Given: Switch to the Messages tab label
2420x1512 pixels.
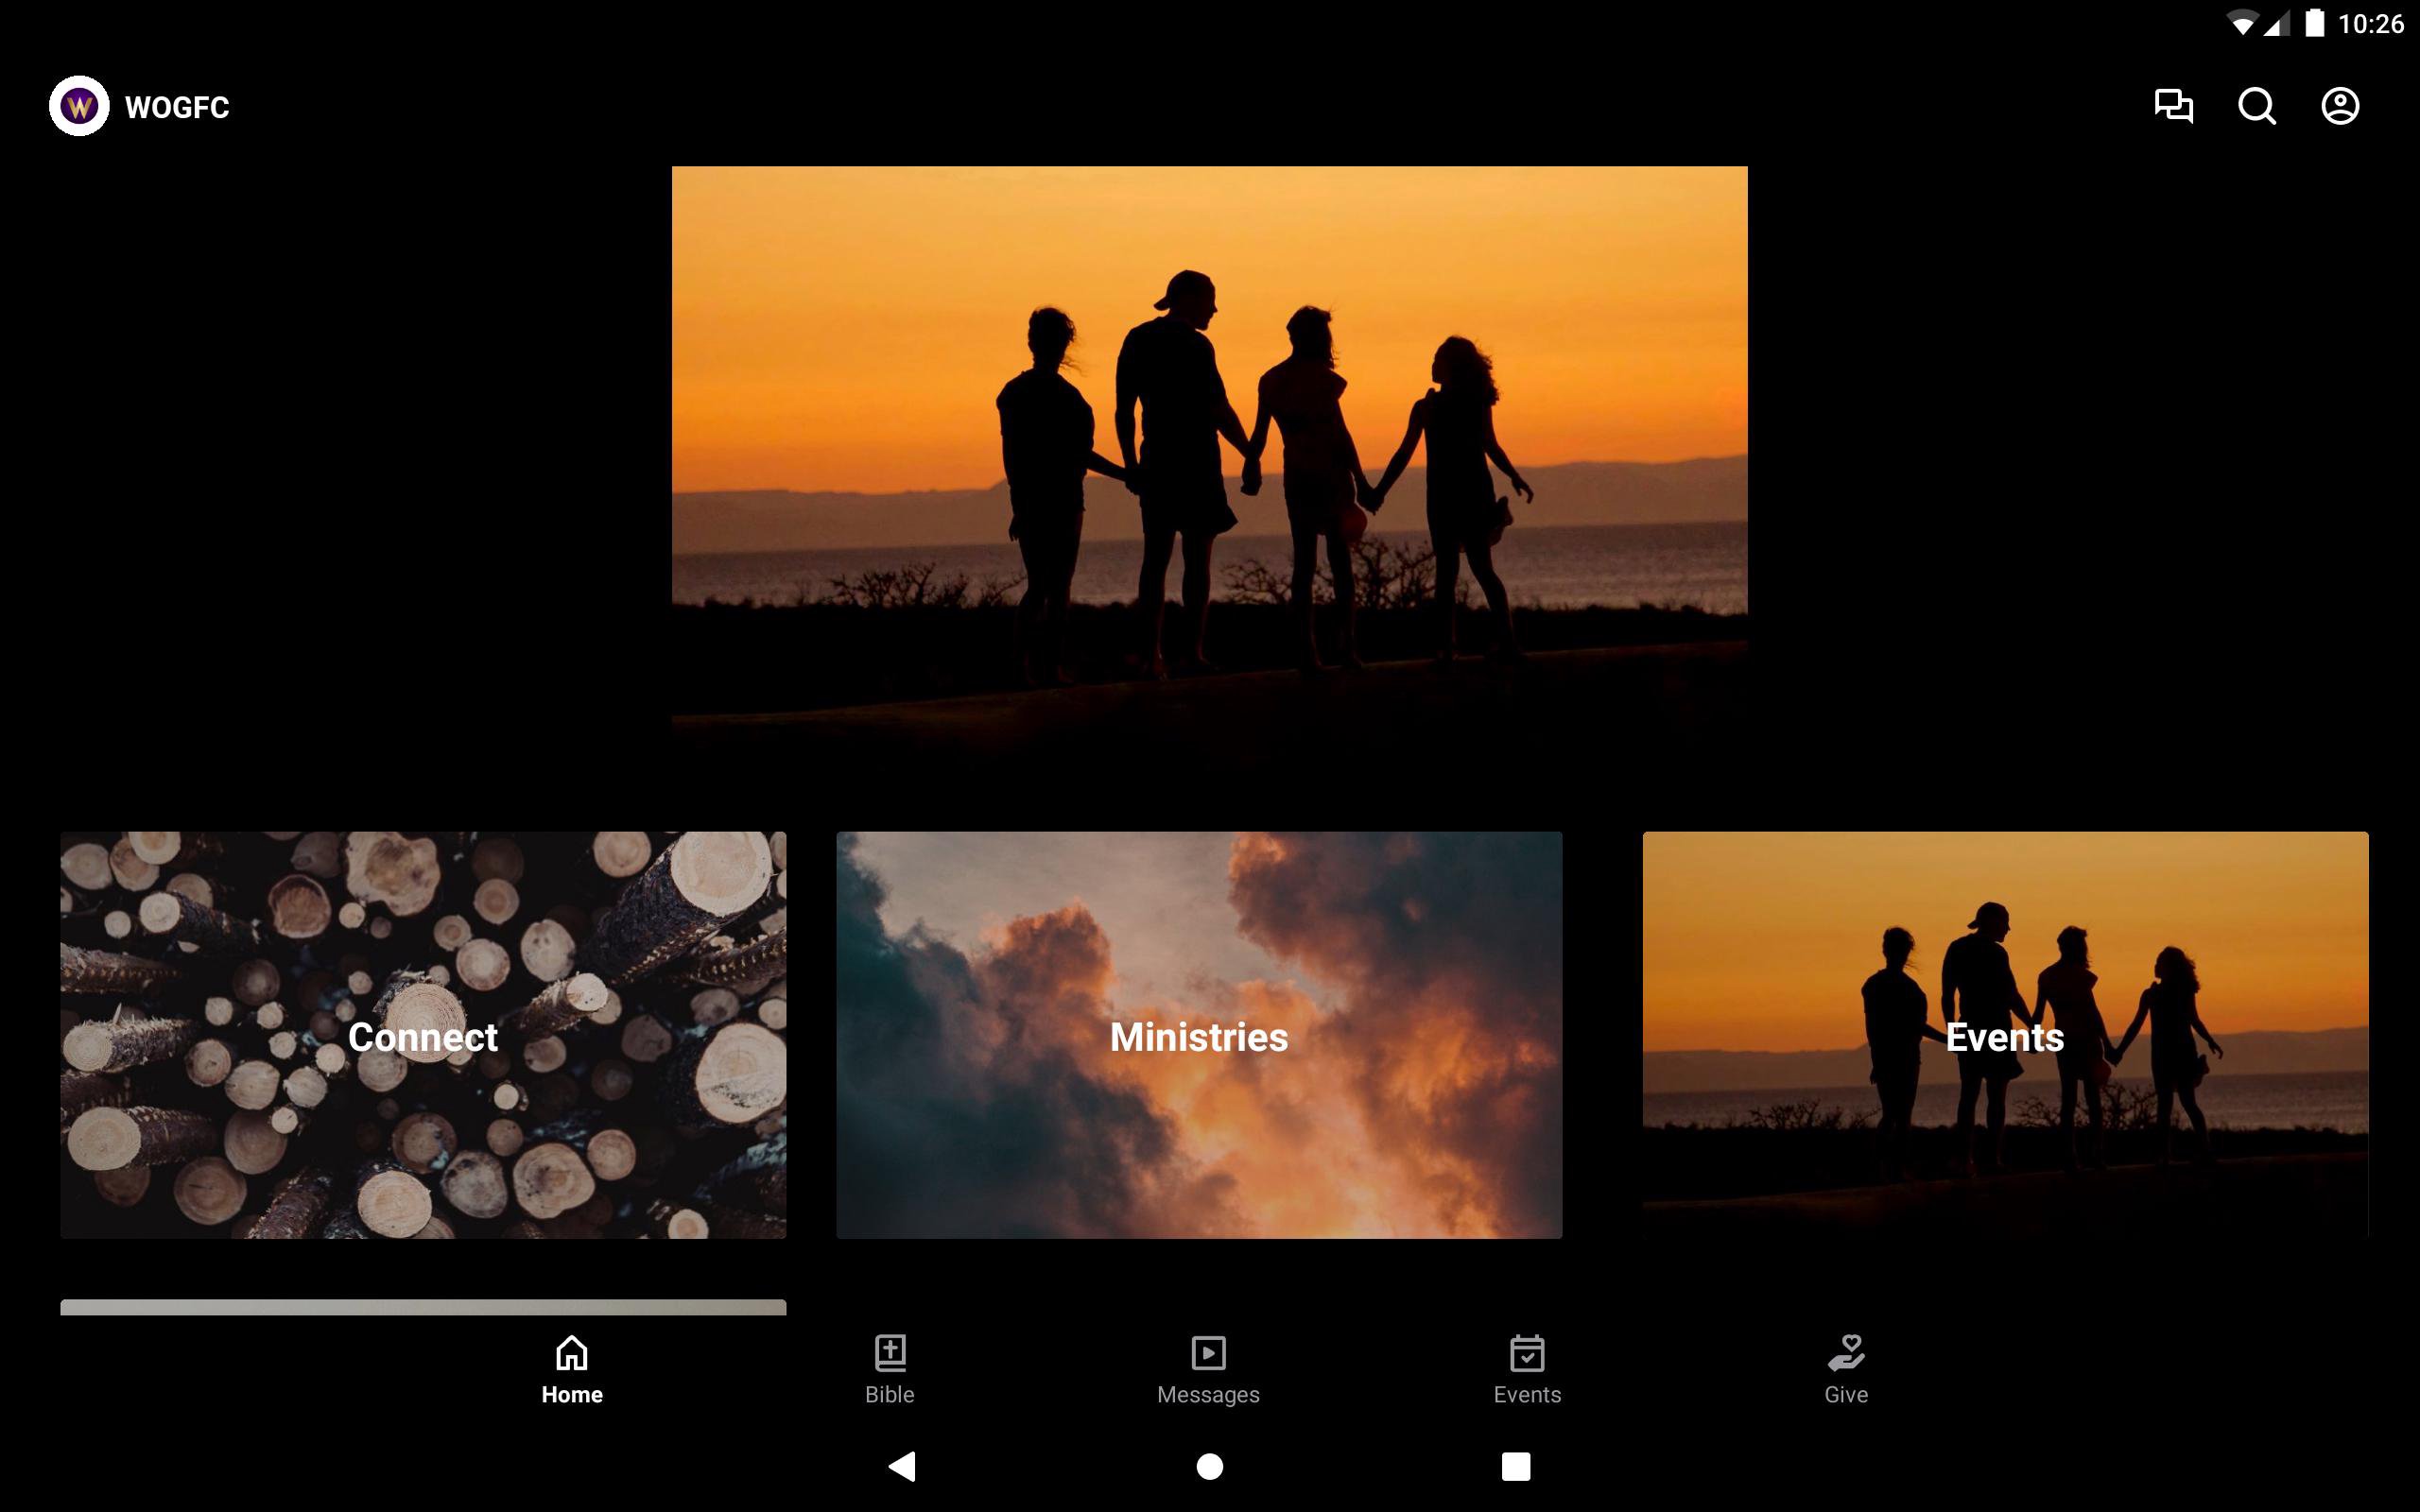Looking at the screenshot, I should (x=1208, y=1395).
